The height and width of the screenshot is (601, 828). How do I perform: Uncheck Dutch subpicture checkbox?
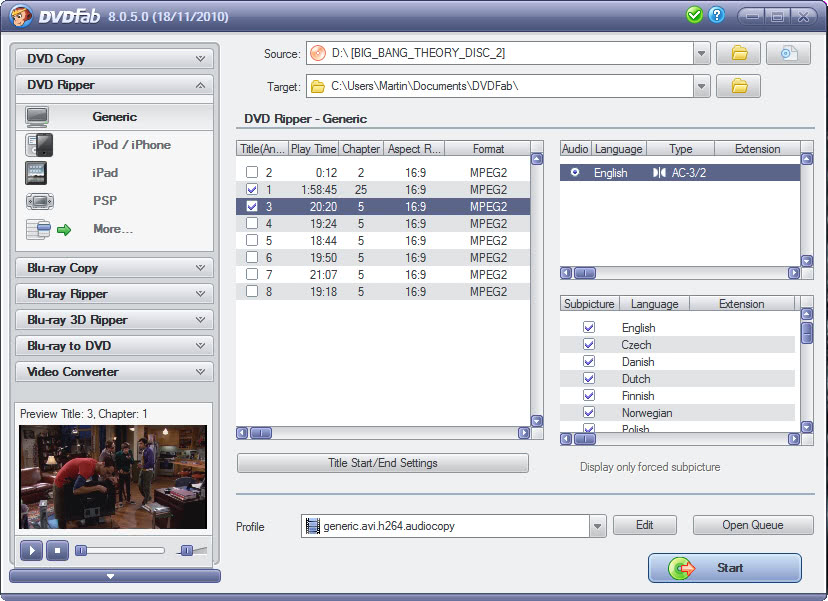[589, 378]
